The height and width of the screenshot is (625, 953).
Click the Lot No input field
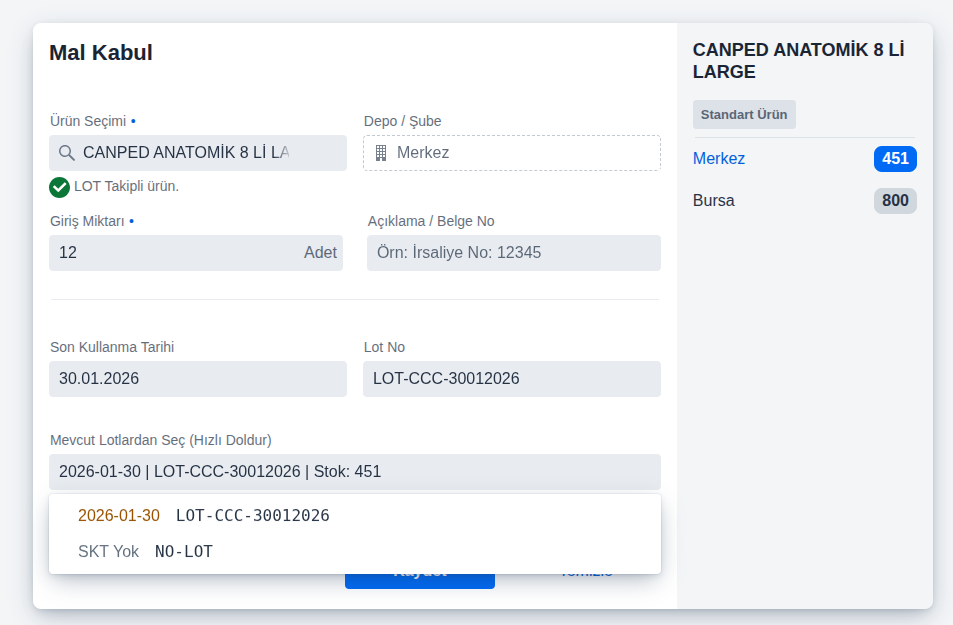[x=511, y=379]
